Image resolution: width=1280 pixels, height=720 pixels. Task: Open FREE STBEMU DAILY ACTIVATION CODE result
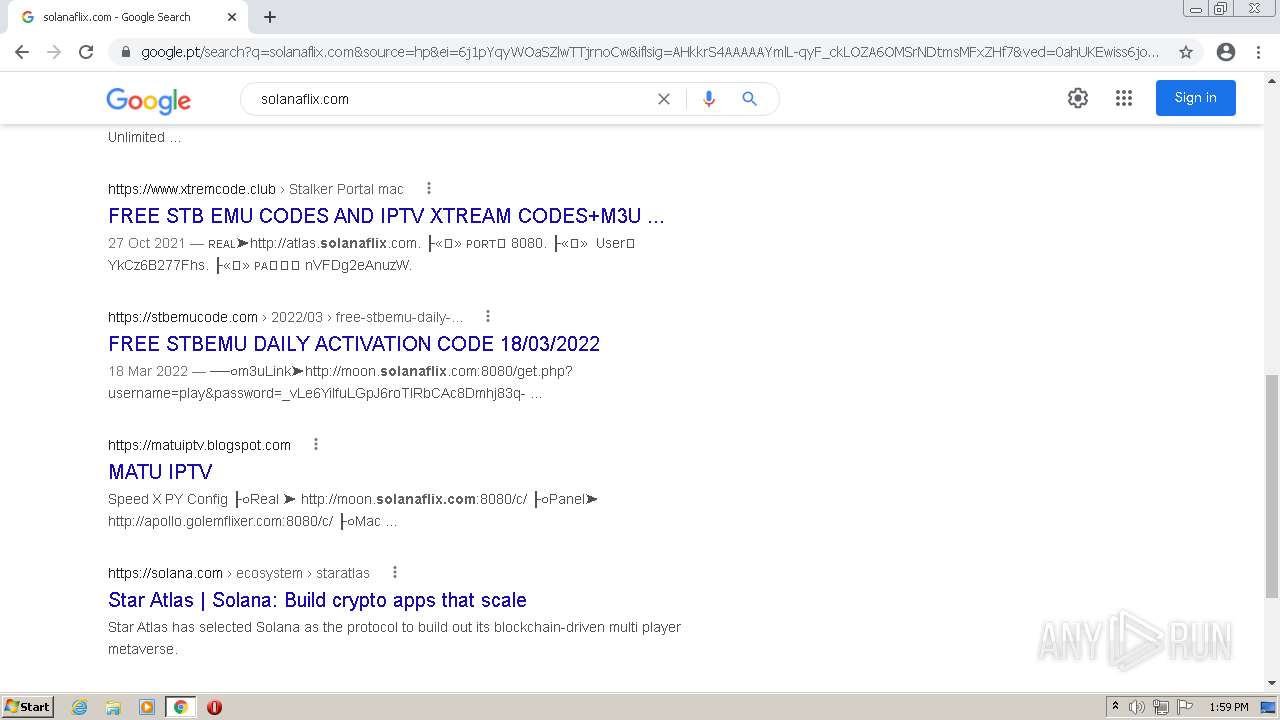(354, 344)
